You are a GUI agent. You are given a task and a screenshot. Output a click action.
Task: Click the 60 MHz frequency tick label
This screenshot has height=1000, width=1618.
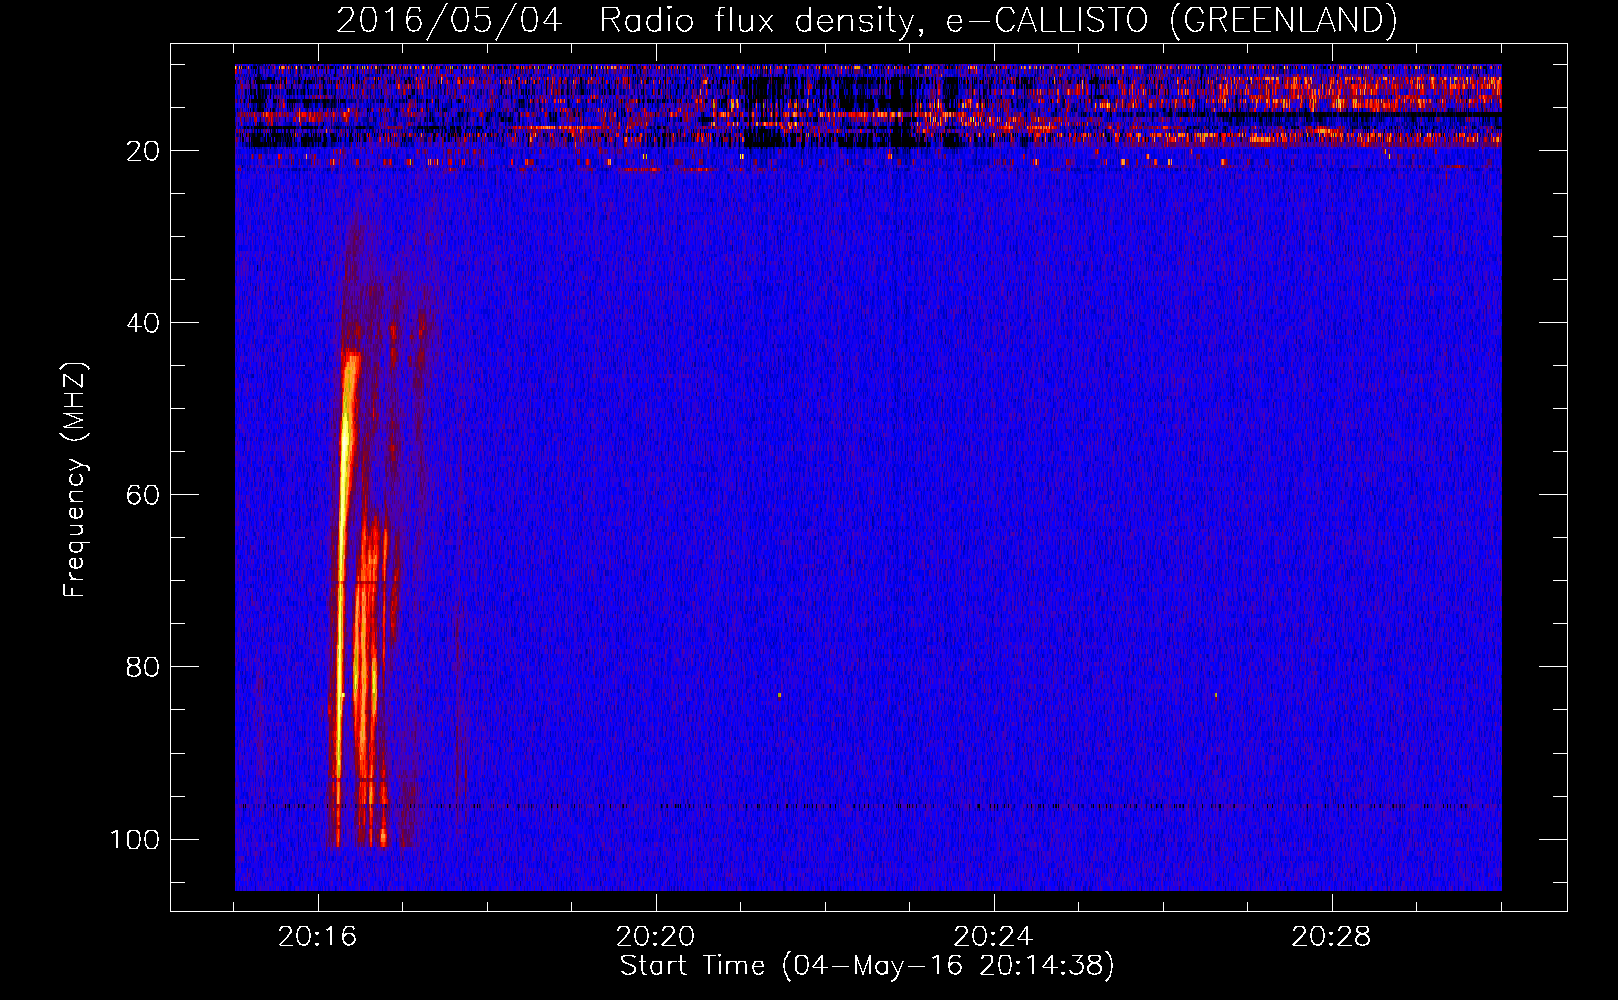[x=143, y=495]
